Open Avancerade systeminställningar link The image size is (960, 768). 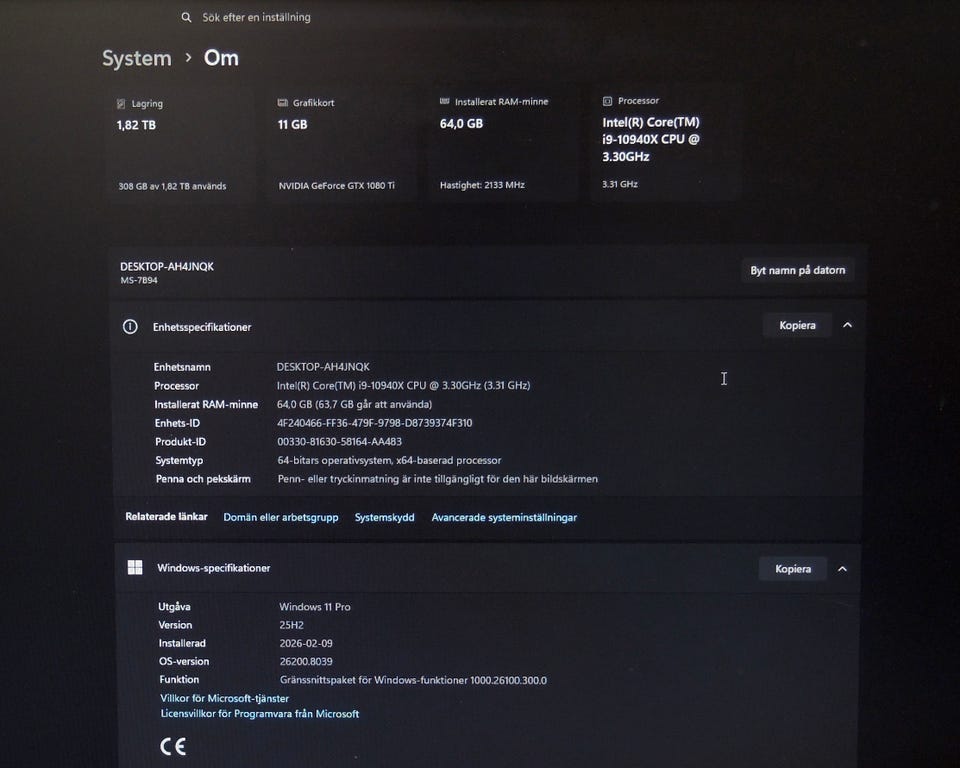pos(504,518)
